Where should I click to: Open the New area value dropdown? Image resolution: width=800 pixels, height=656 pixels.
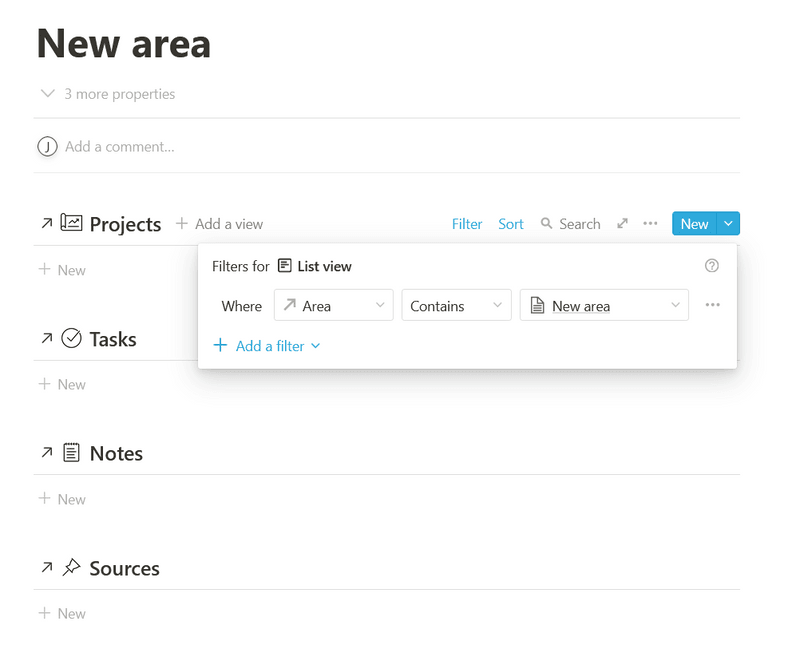(604, 306)
